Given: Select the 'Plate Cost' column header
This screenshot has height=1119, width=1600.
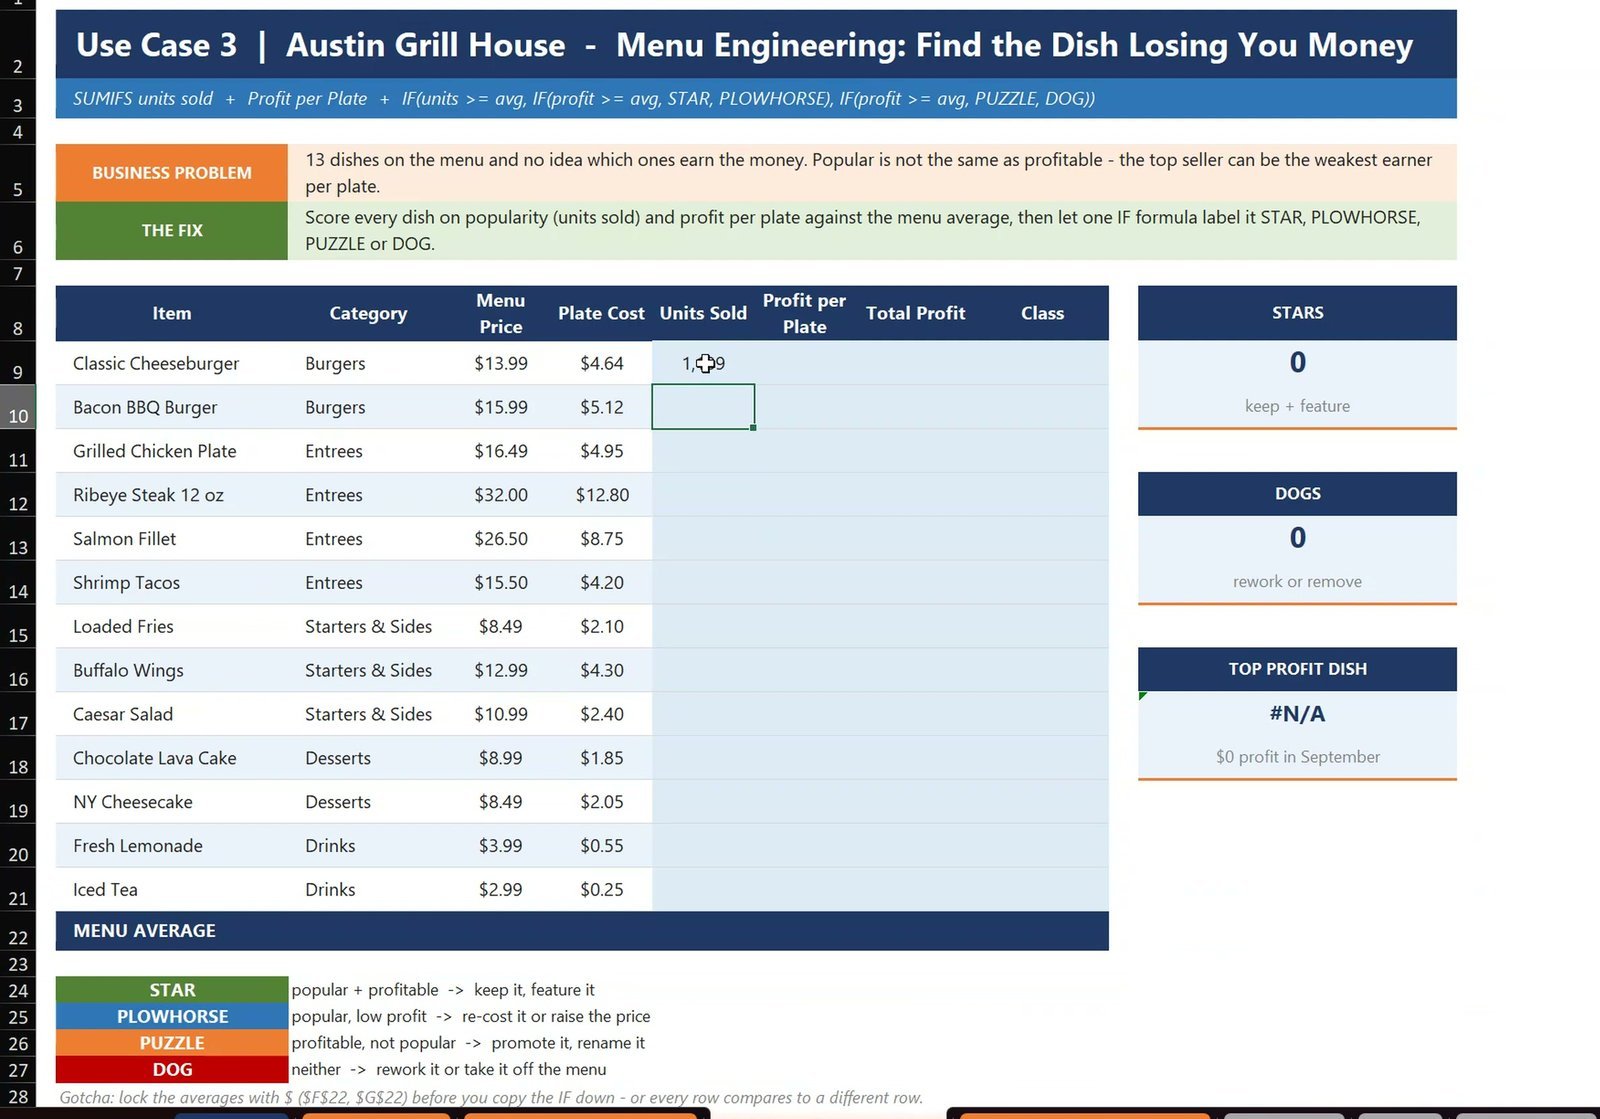Looking at the screenshot, I should (602, 313).
